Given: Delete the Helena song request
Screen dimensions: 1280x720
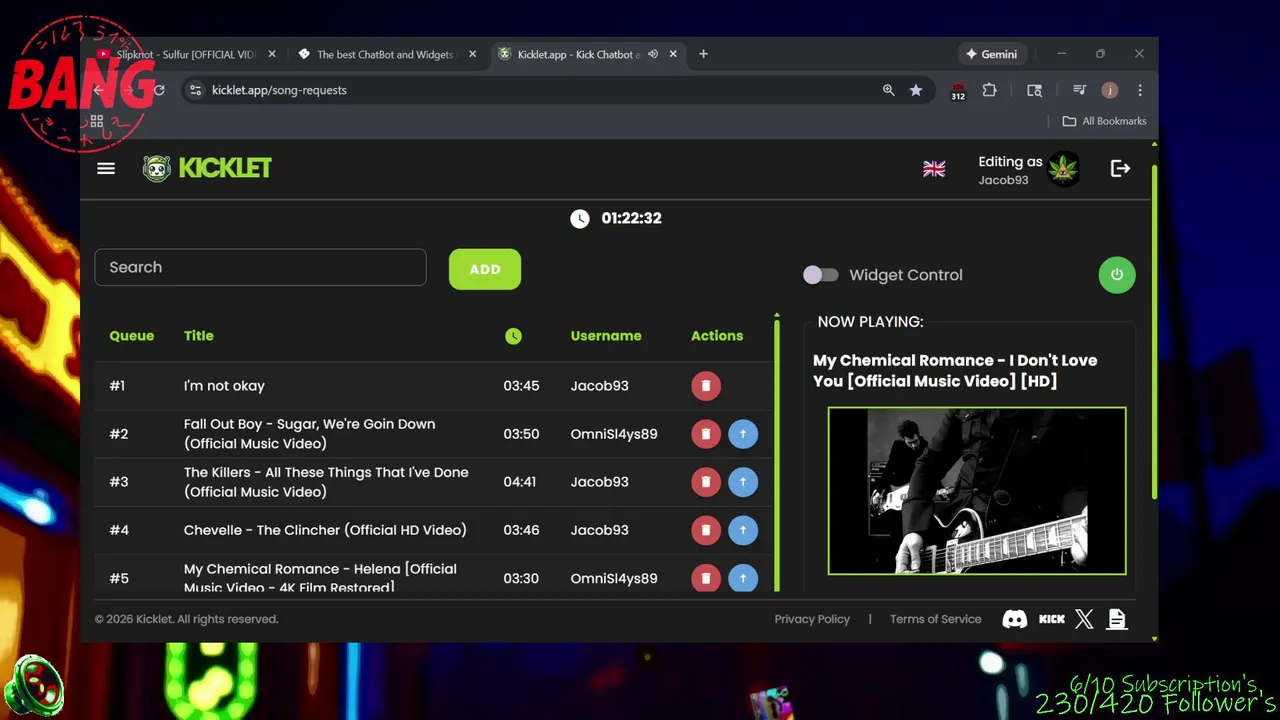Looking at the screenshot, I should (706, 578).
